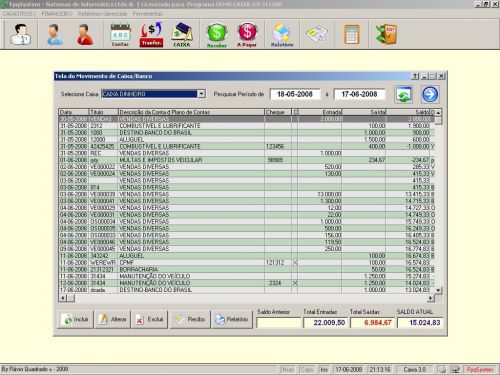Select the BORRACHARIA row

(247, 269)
